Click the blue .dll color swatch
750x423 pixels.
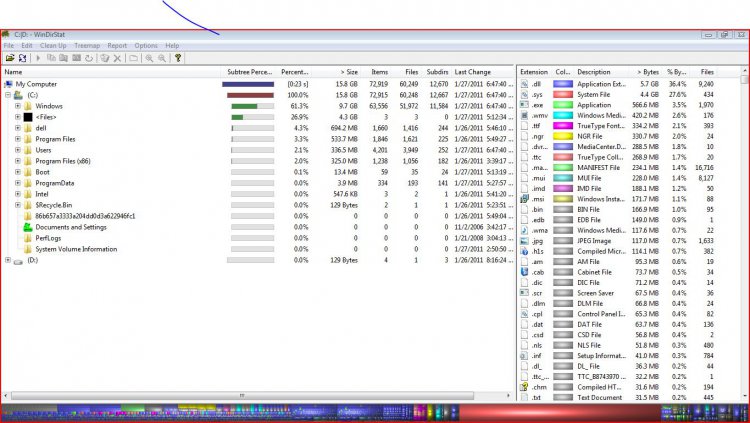pos(563,84)
